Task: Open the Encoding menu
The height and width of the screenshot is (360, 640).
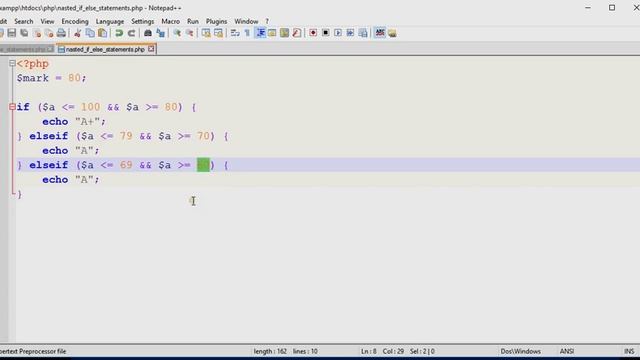Action: point(75,21)
